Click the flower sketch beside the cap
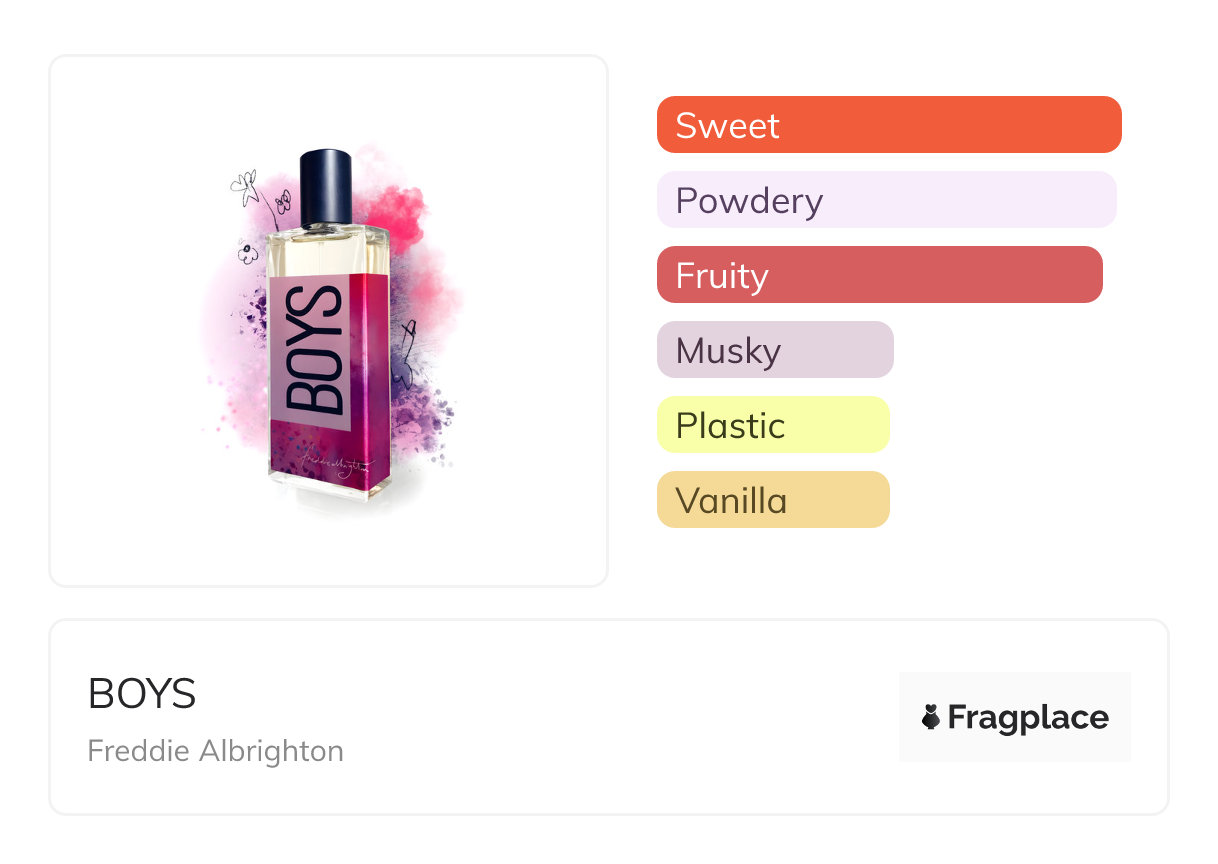Screen dimensions: 1218x864 (x=245, y=186)
